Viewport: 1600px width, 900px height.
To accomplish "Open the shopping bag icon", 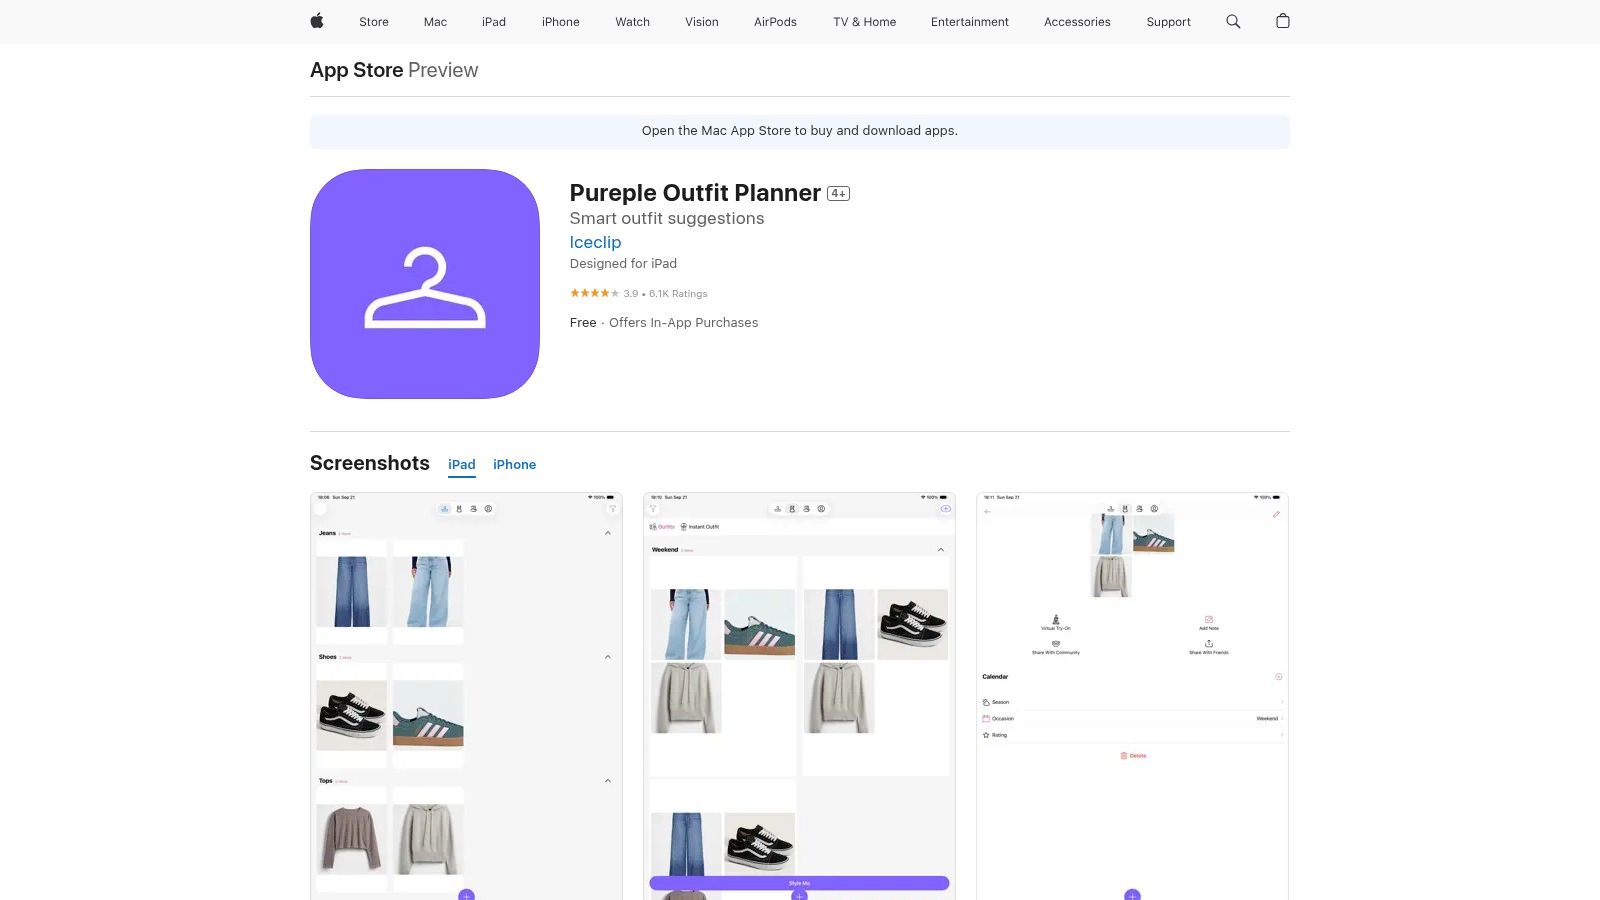I will (x=1283, y=21).
